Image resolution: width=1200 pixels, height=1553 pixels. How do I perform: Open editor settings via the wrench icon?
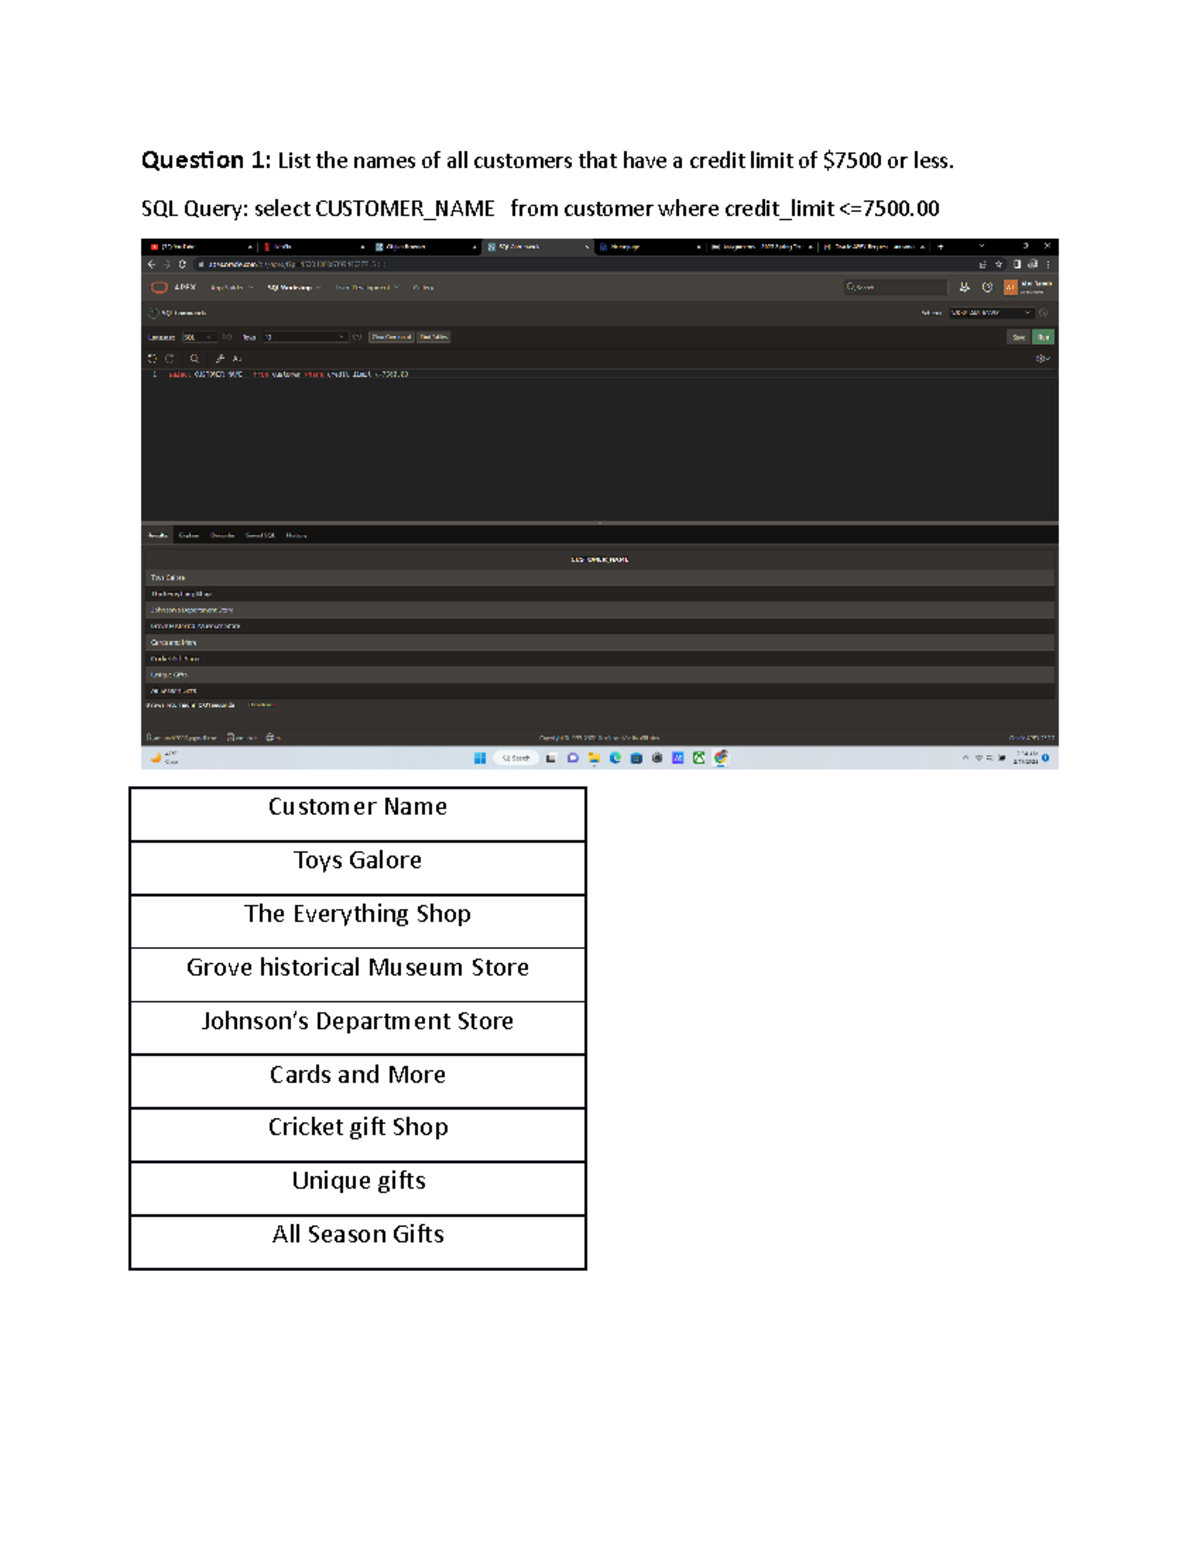click(219, 358)
